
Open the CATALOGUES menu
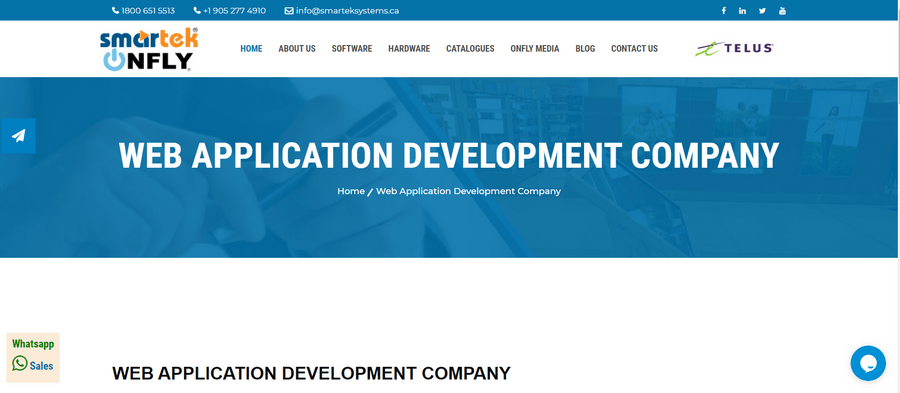tap(470, 49)
